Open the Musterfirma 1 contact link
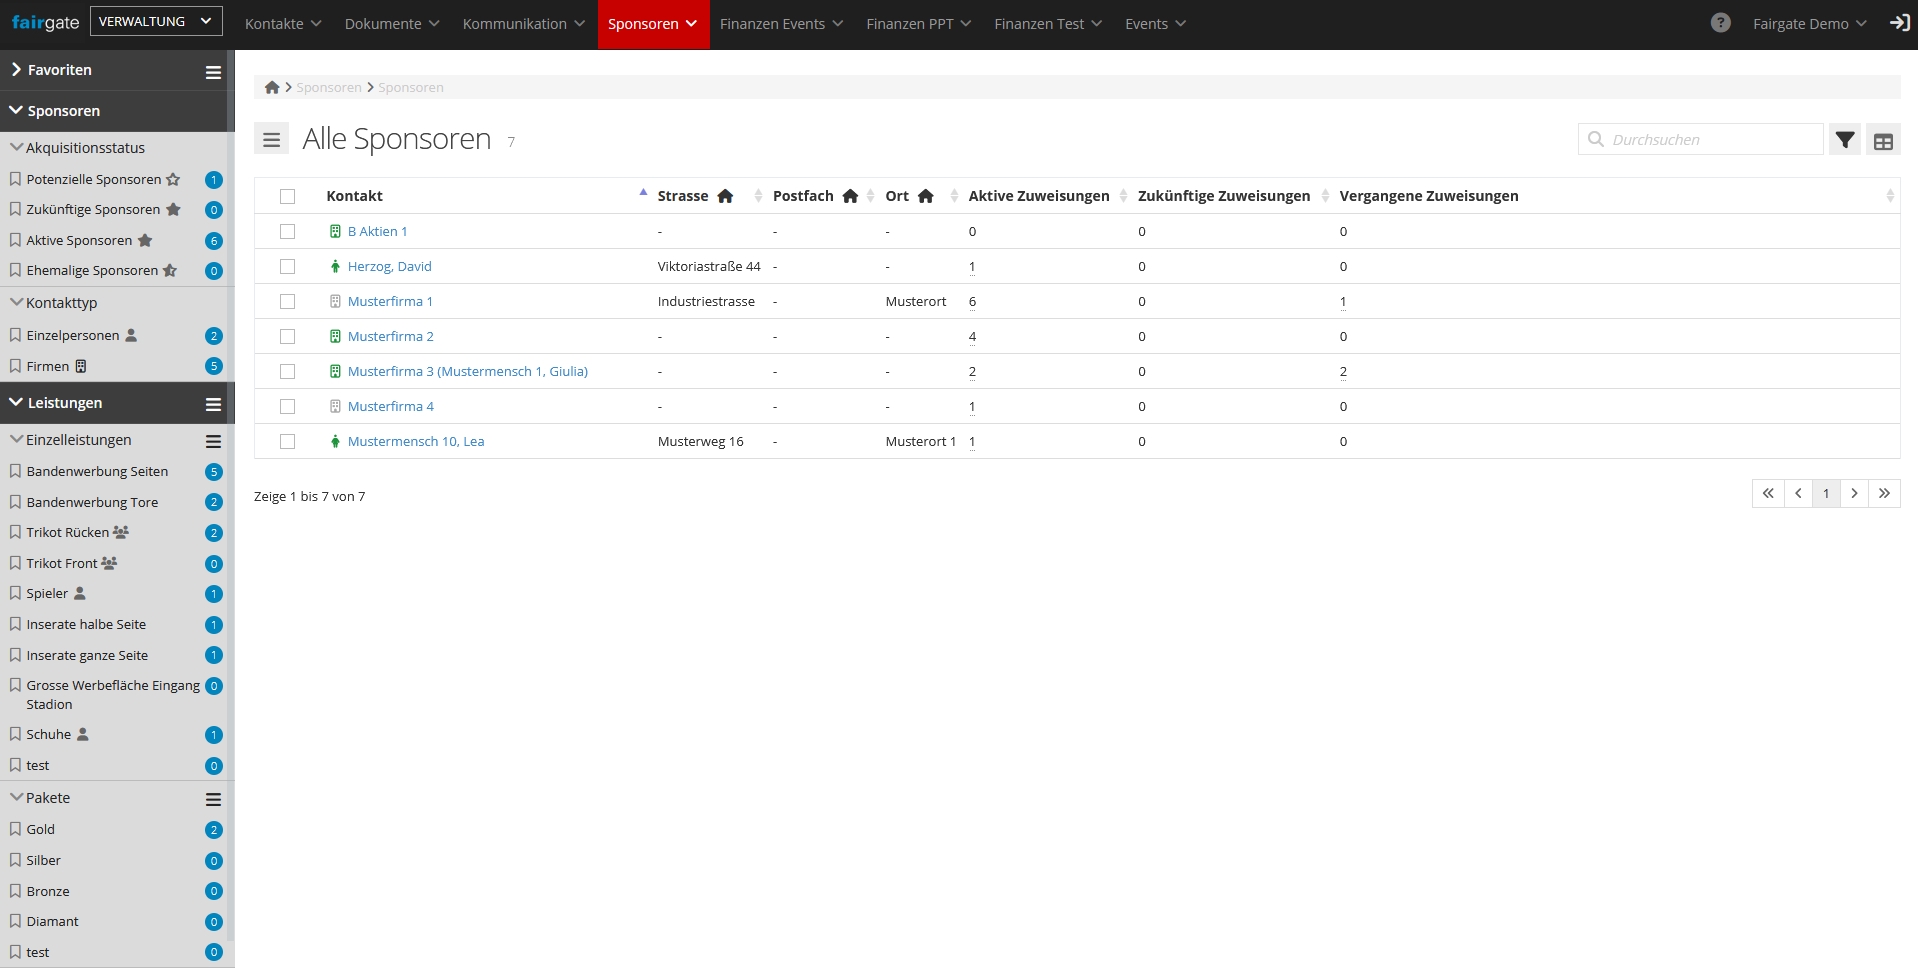 point(390,301)
